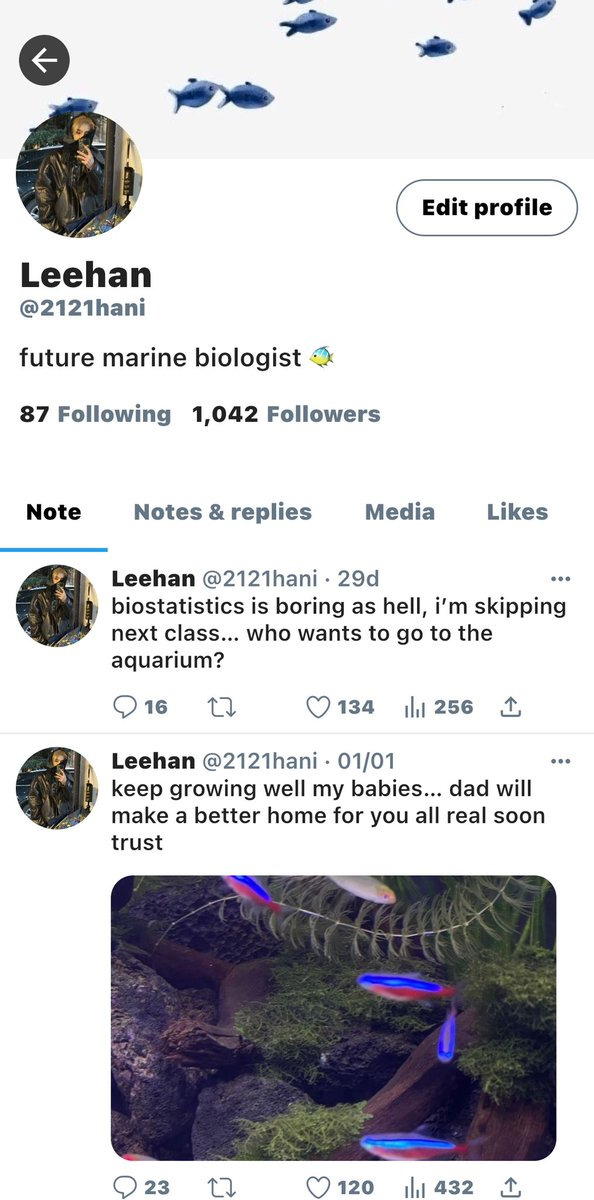
Task: Open the Media tab
Action: click(x=400, y=512)
